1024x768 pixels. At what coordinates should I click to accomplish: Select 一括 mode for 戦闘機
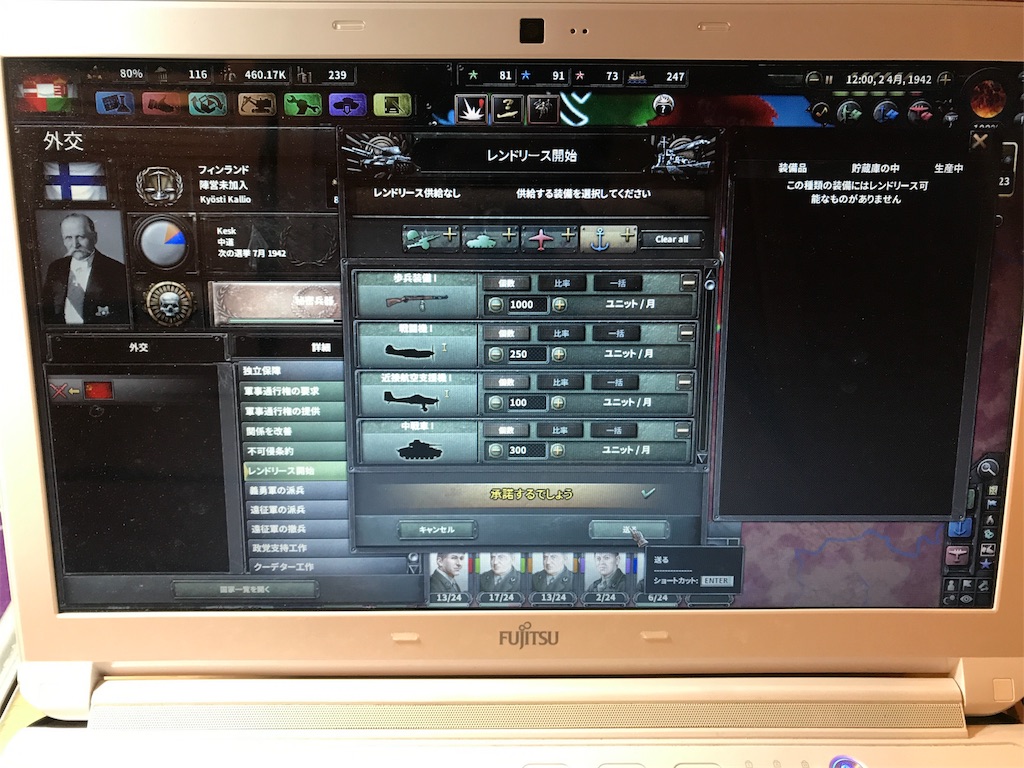click(x=616, y=333)
